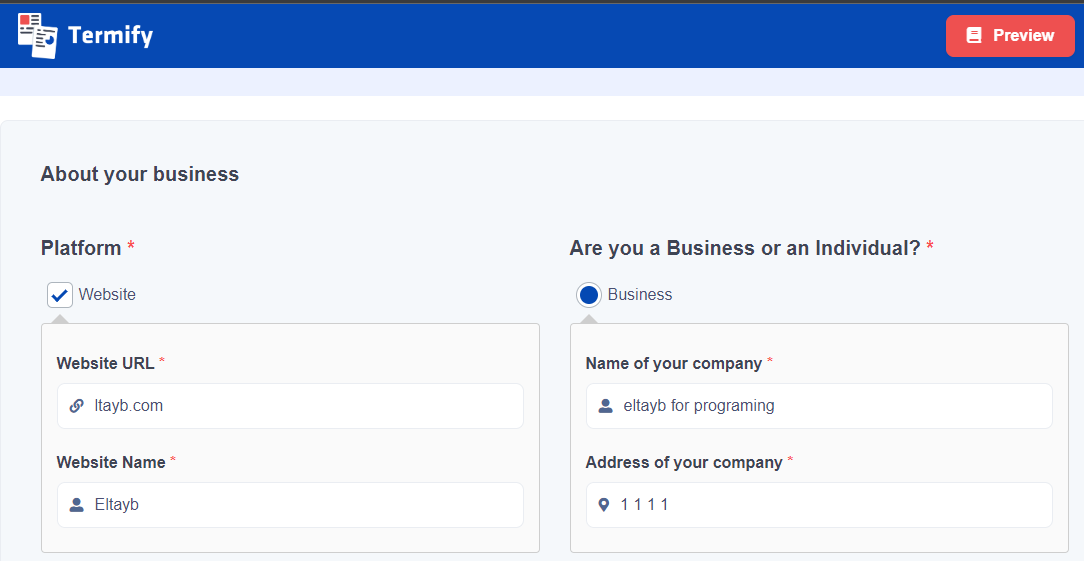Click the location pin icon in address field
1084x561 pixels.
point(604,505)
